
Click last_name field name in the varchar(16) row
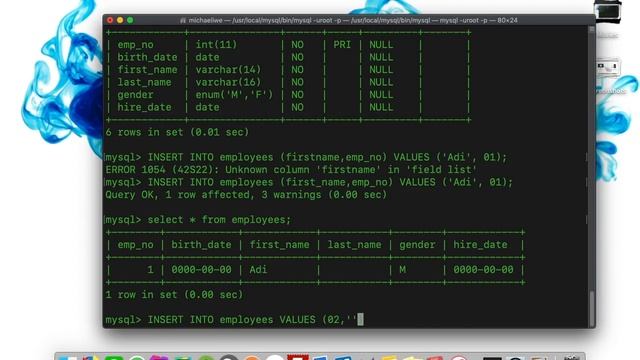pos(144,82)
